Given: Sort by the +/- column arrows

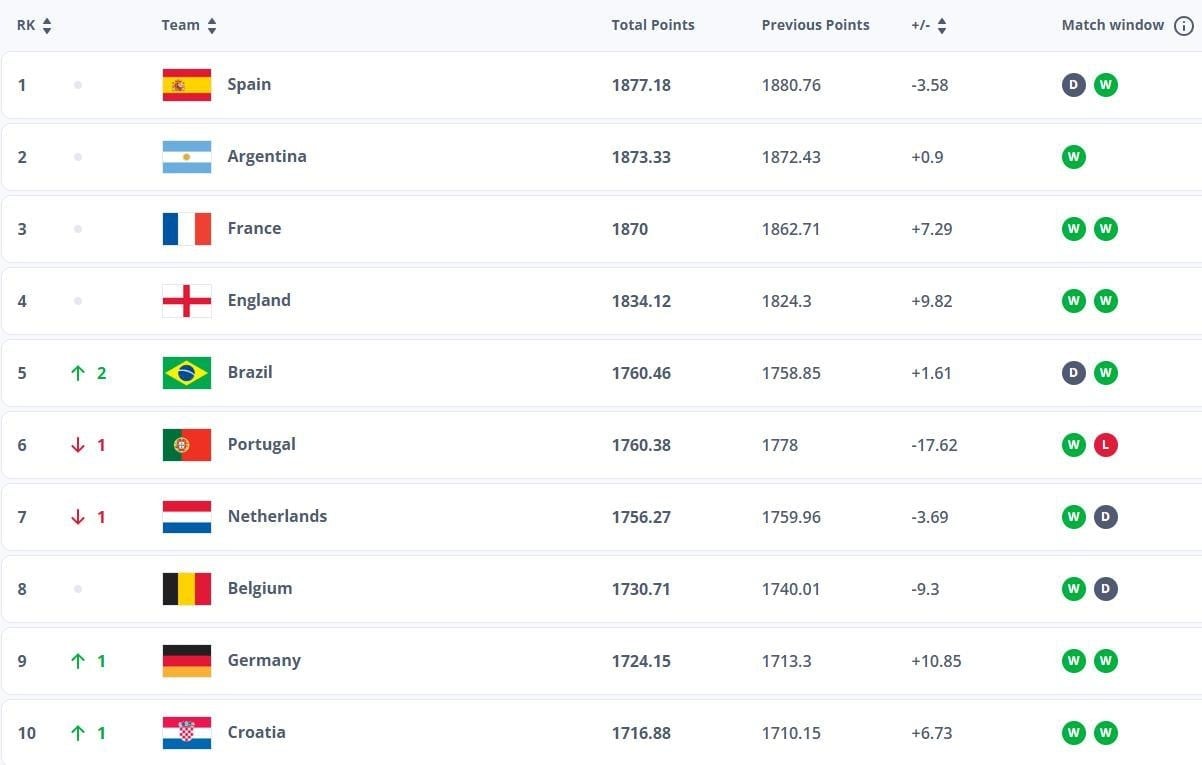Looking at the screenshot, I should click(942, 26).
